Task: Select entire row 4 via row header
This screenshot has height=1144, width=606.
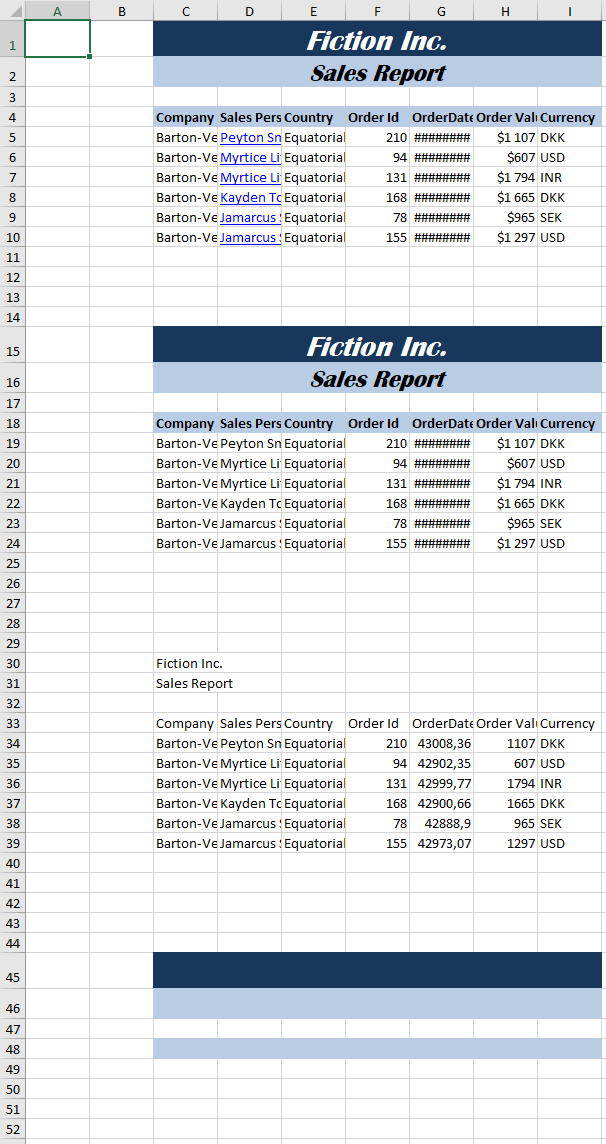Action: [12, 117]
